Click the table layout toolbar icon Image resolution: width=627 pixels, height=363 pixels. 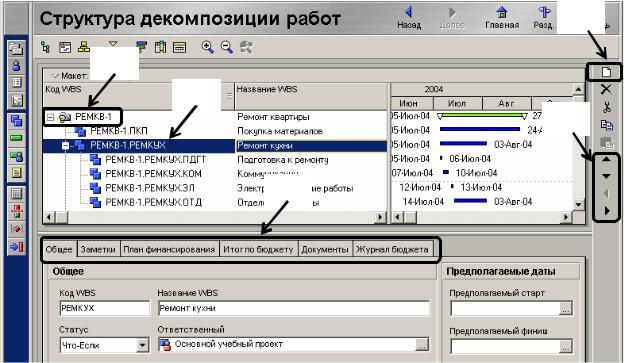pyautogui.click(x=180, y=48)
